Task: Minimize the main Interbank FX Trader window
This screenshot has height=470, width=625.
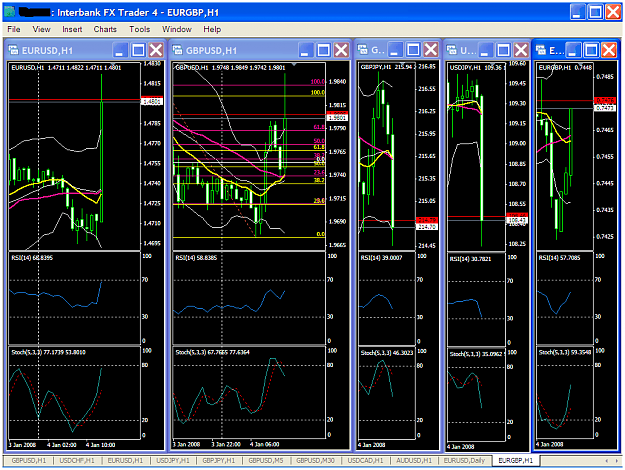Action: tap(578, 12)
